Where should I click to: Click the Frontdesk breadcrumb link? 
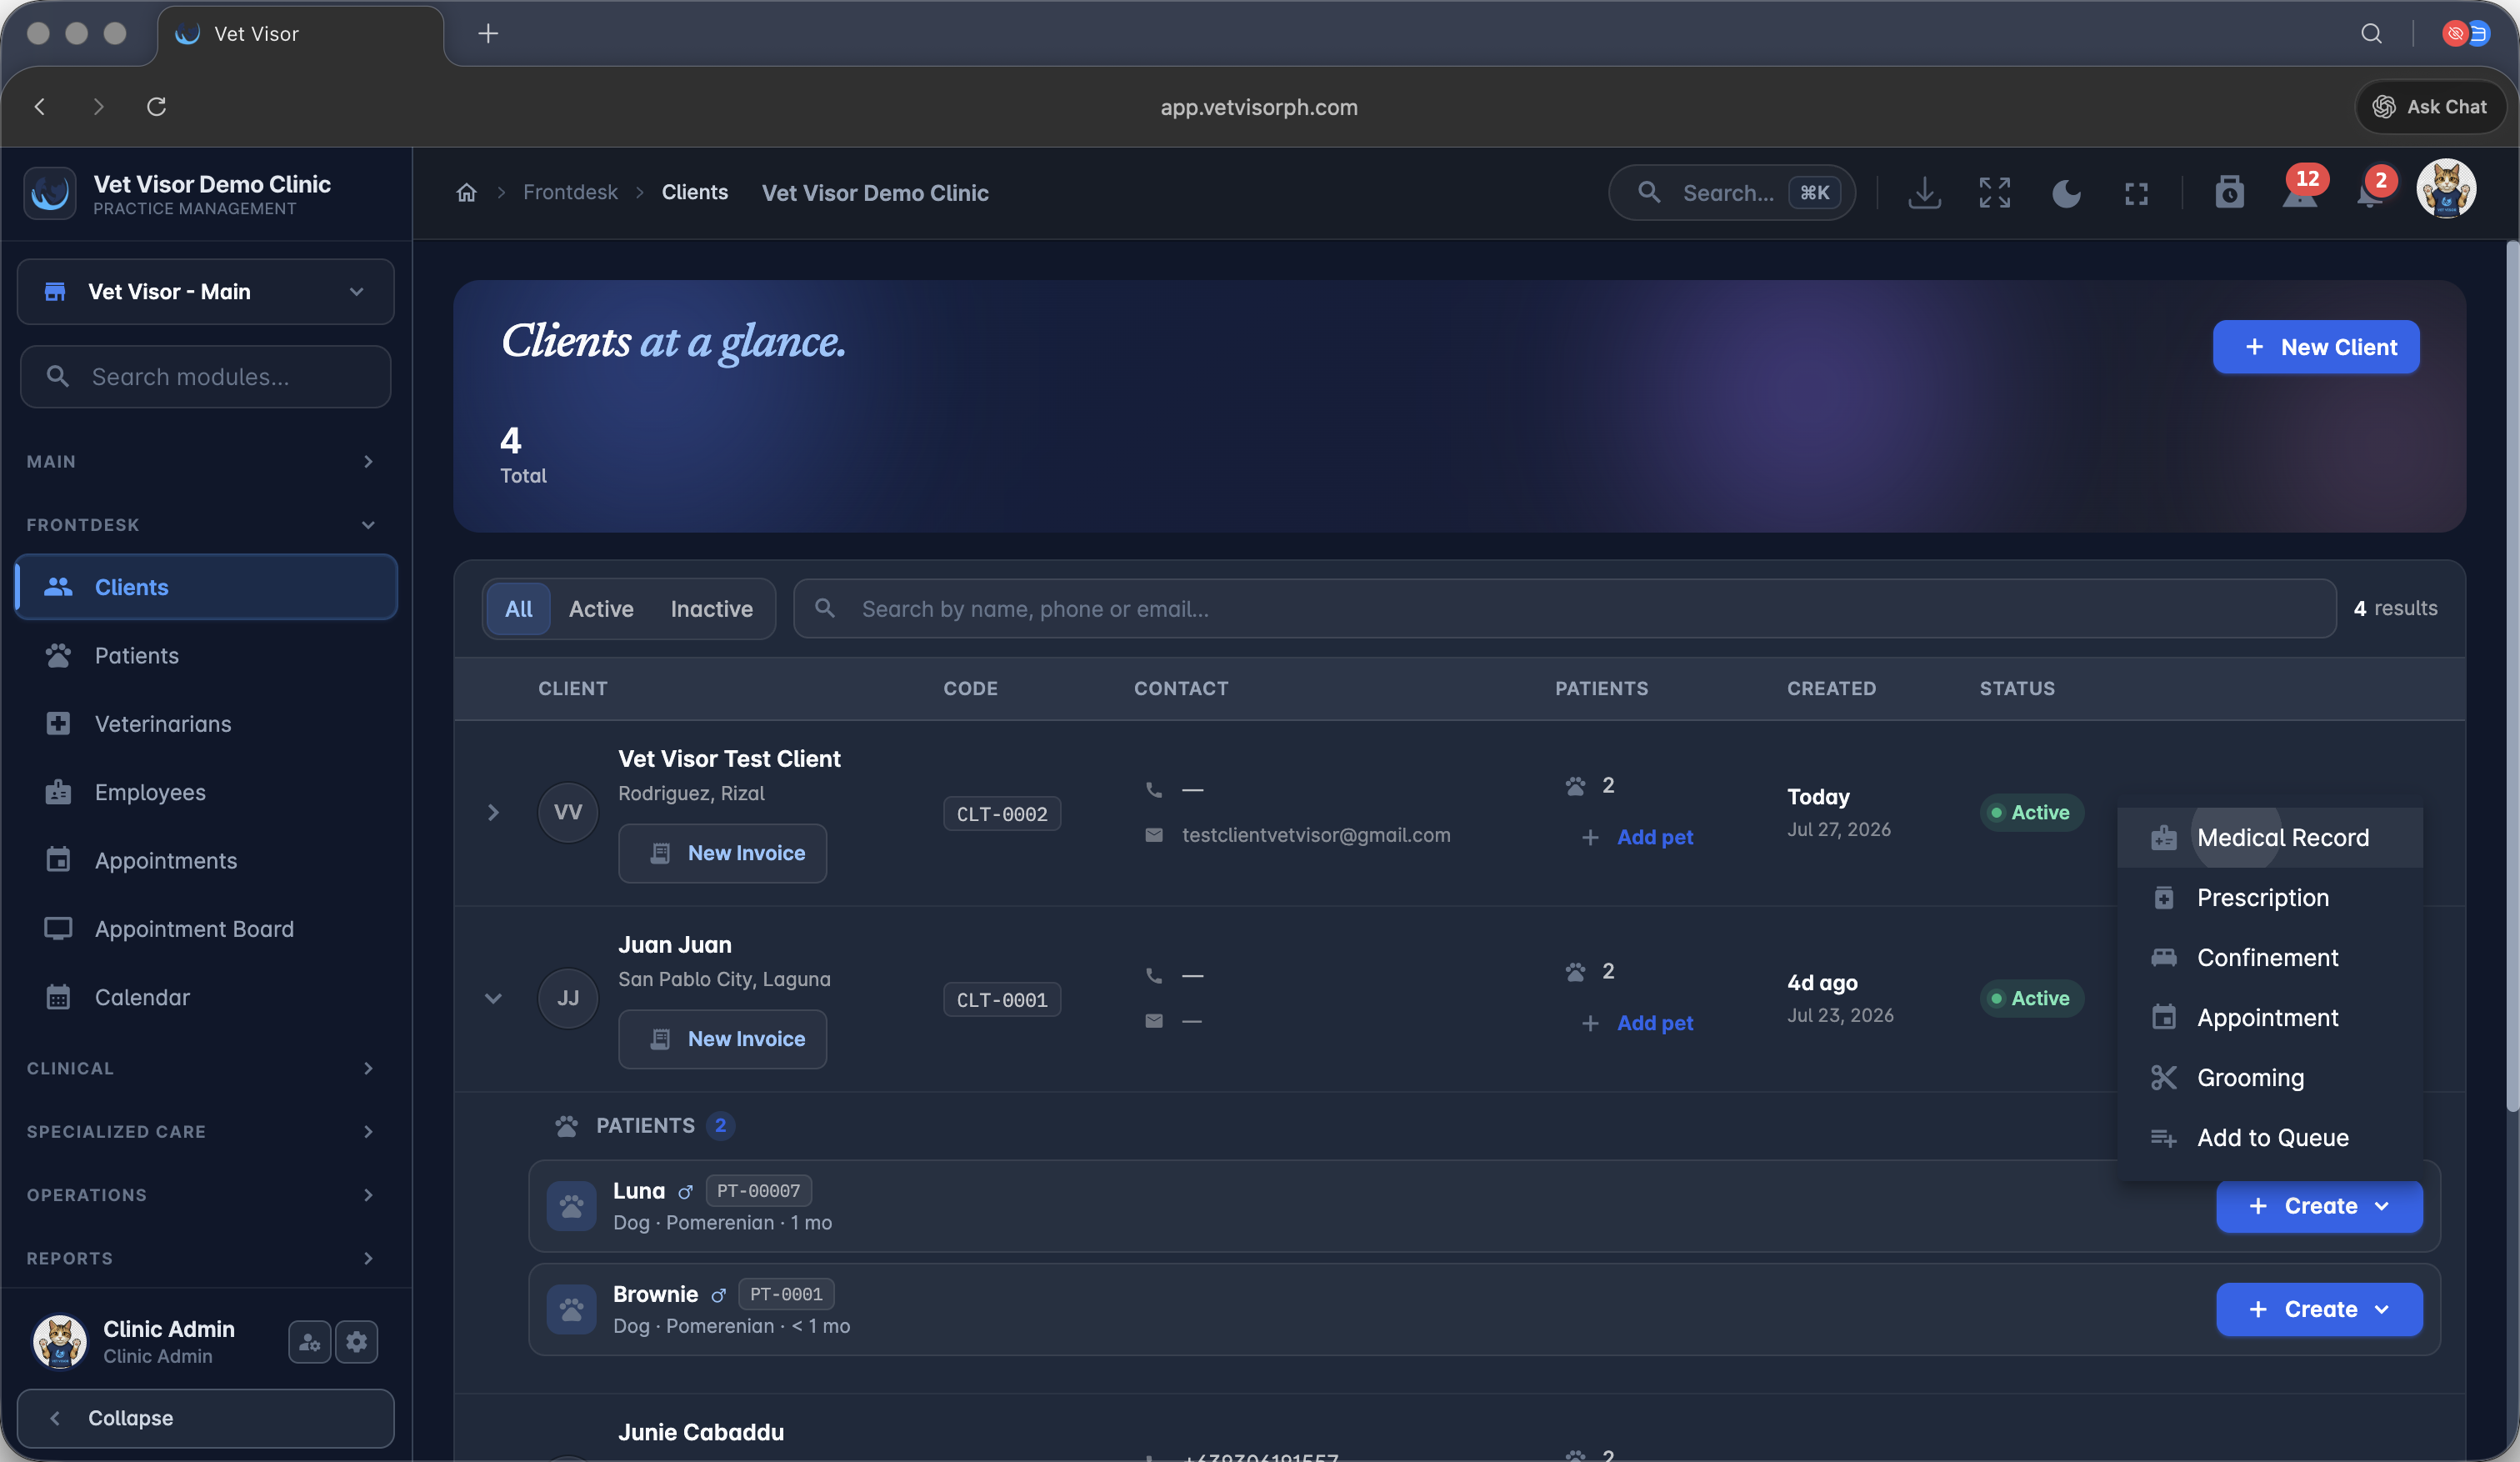coord(570,192)
